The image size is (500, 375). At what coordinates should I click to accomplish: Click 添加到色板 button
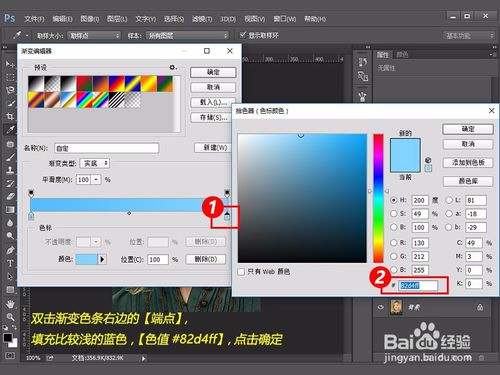pos(468,163)
